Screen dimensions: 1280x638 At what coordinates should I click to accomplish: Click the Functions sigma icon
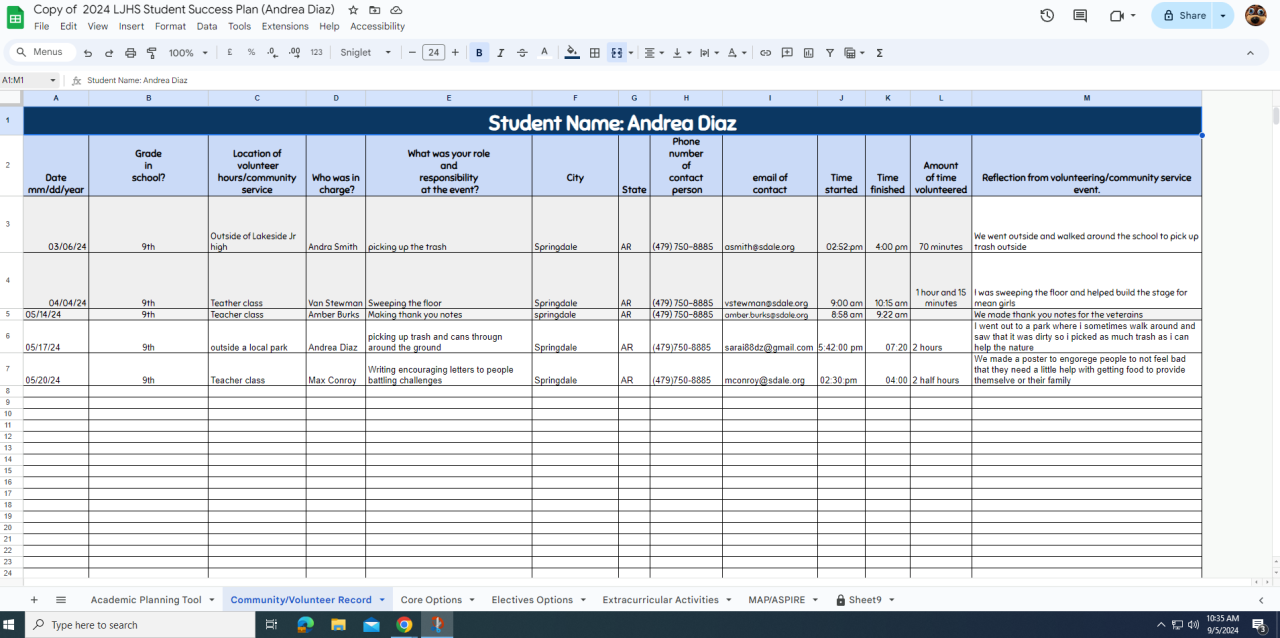pos(879,53)
